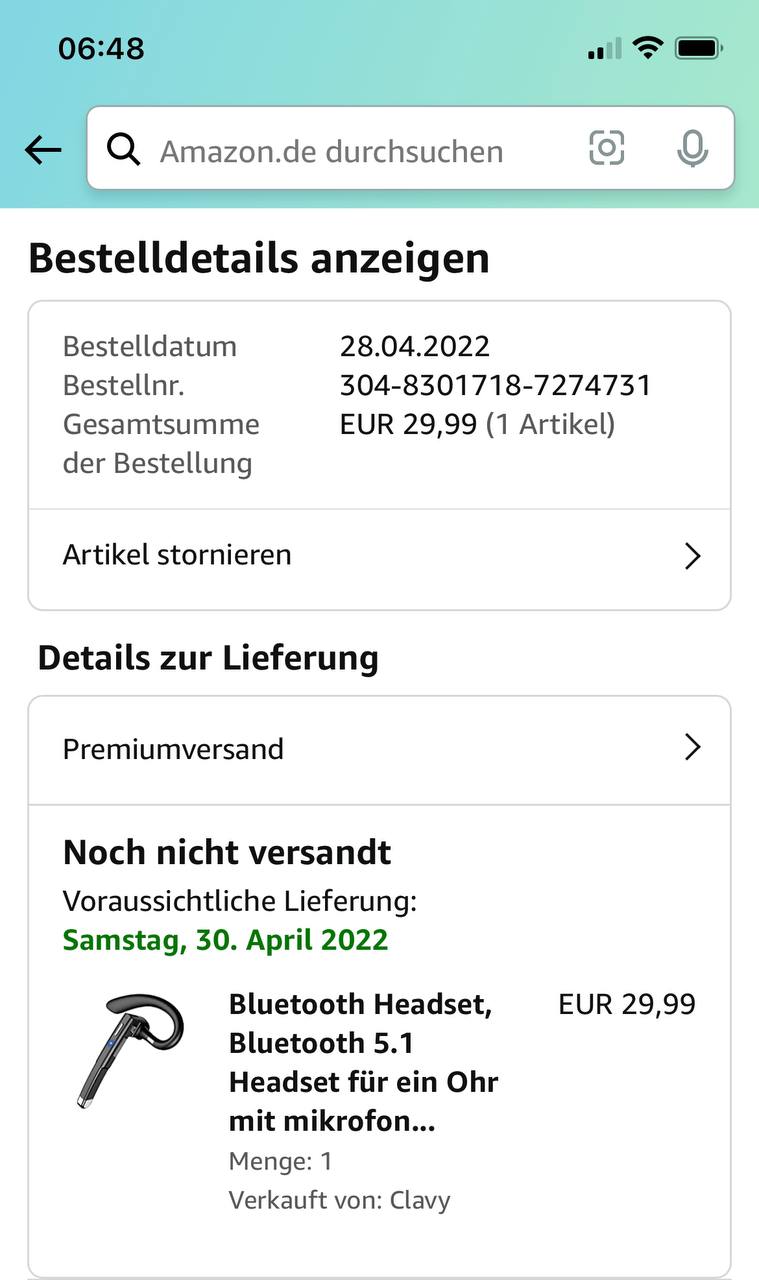Tap the microphone voice search icon

point(692,149)
